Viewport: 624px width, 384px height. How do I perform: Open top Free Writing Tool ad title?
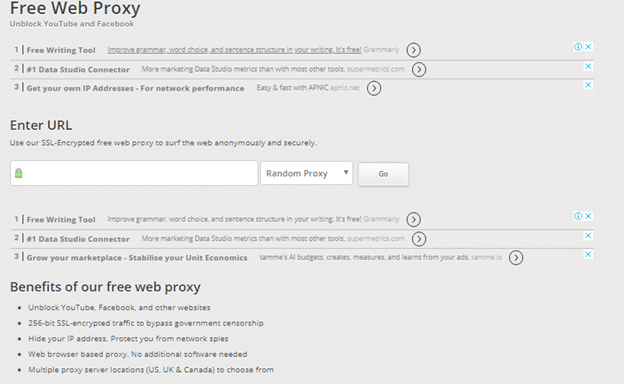point(61,50)
